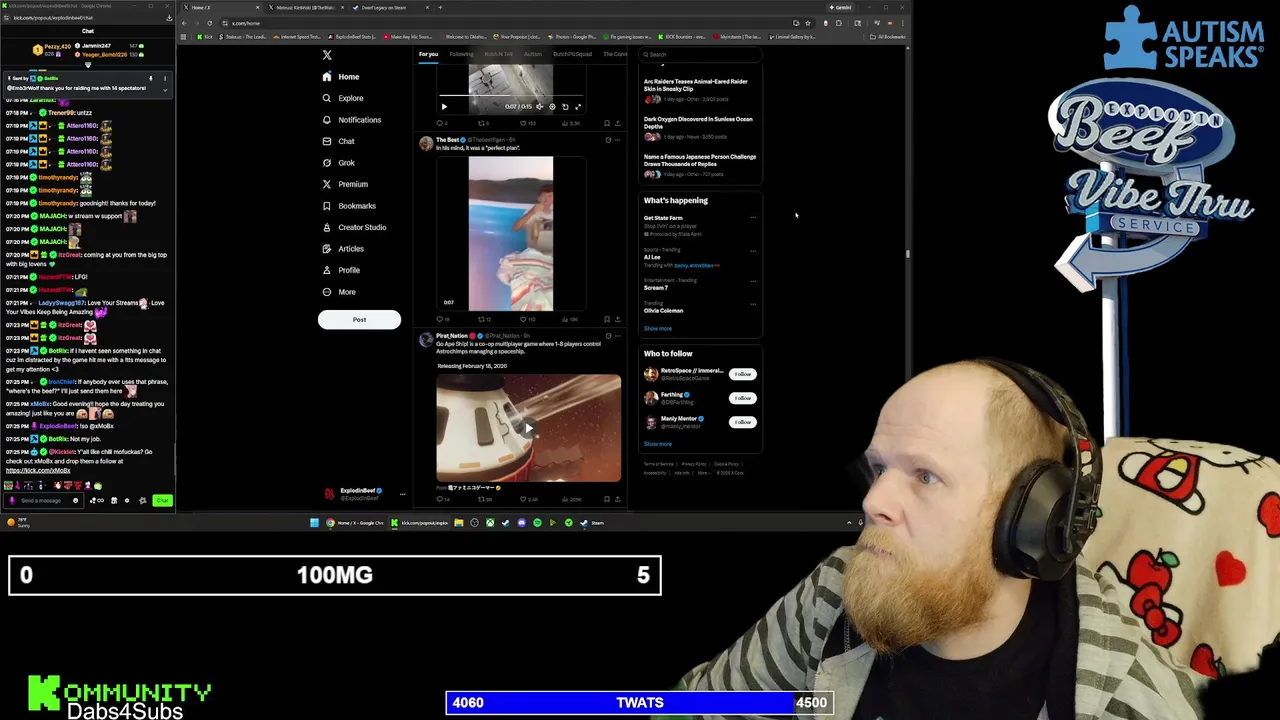Screen dimensions: 1280x720
Task: Seek on the top video's progress bar
Action: point(510,97)
